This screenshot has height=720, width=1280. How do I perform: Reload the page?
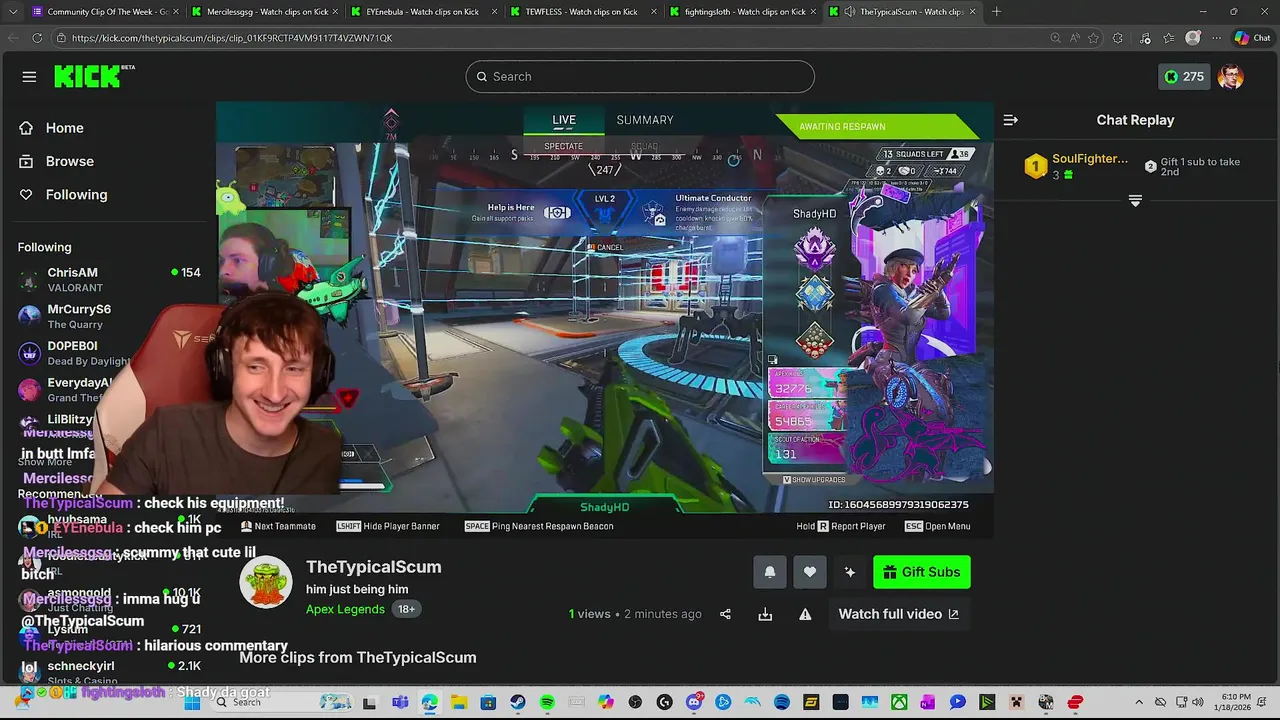coord(37,38)
